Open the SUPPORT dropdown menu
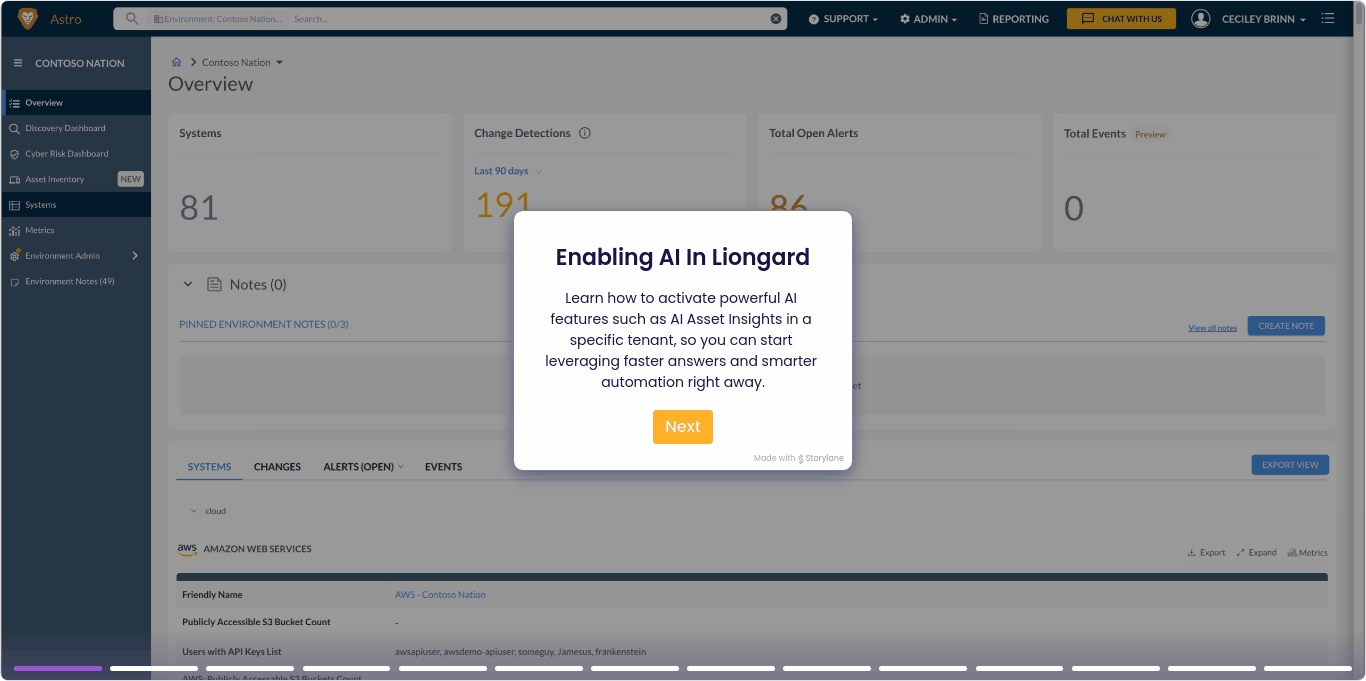The image size is (1366, 681). tap(843, 19)
